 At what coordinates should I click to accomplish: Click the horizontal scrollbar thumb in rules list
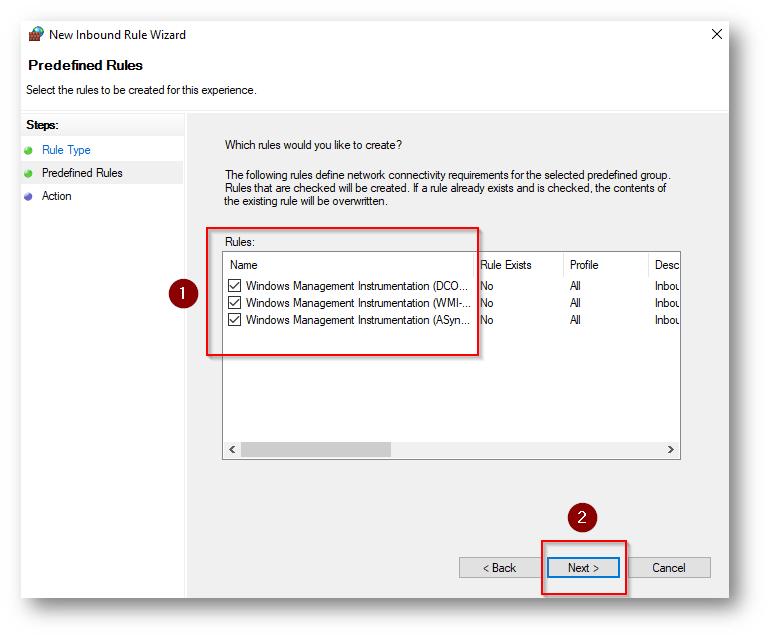tap(316, 449)
